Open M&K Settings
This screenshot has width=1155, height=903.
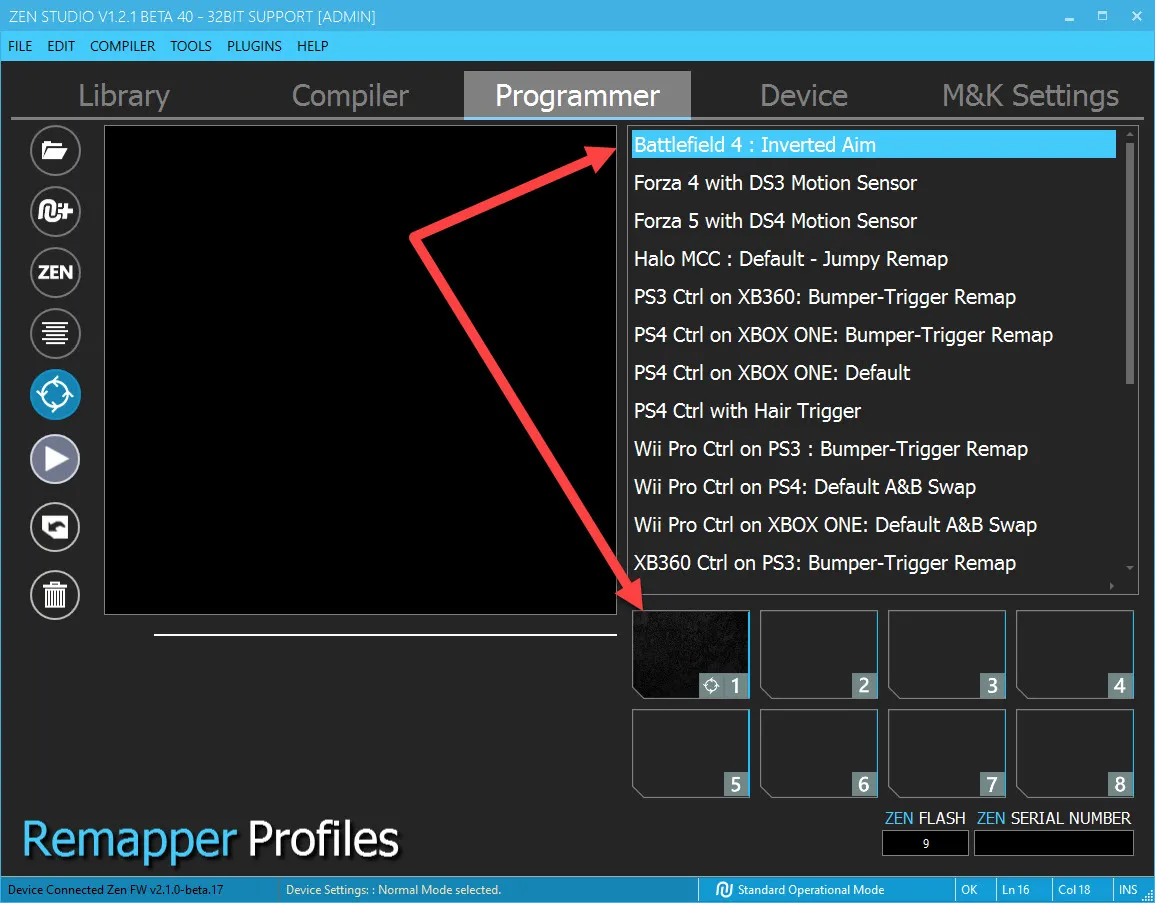[x=1030, y=95]
